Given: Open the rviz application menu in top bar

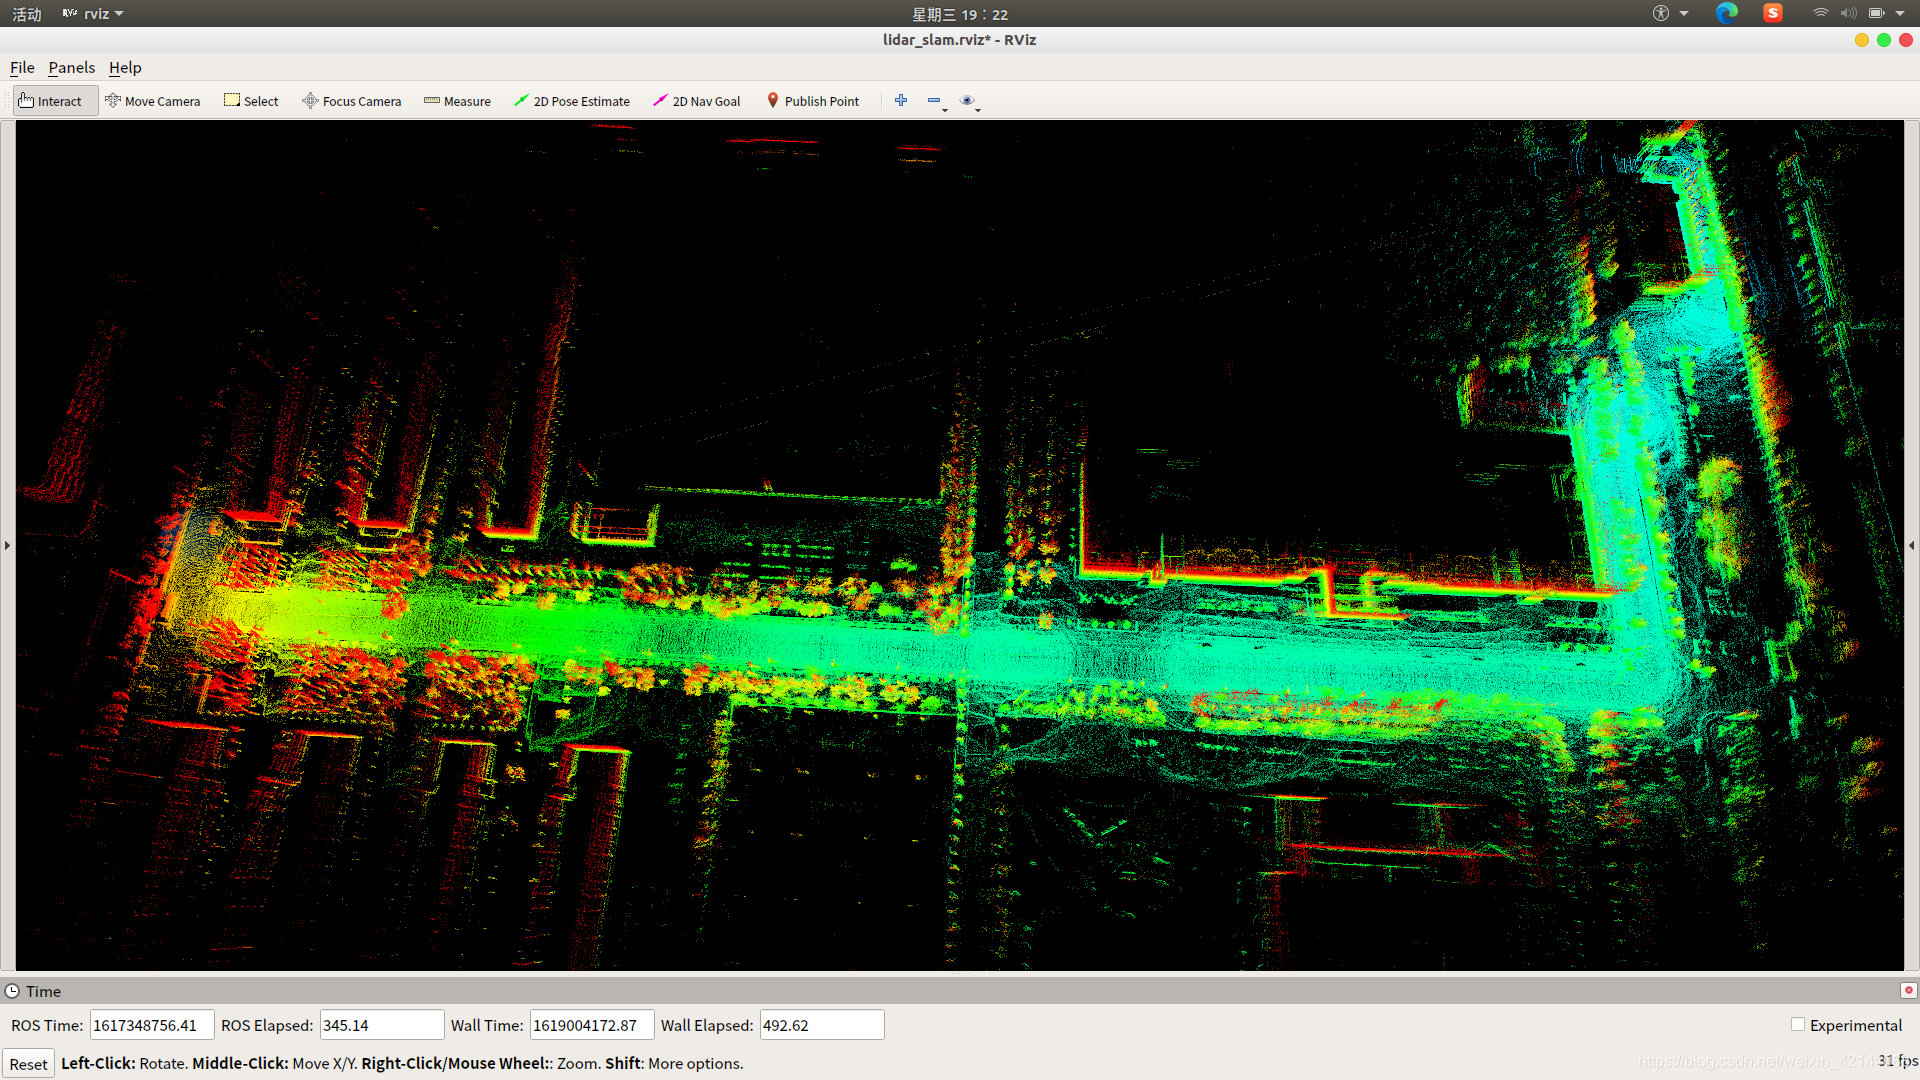Looking at the screenshot, I should tap(95, 14).
